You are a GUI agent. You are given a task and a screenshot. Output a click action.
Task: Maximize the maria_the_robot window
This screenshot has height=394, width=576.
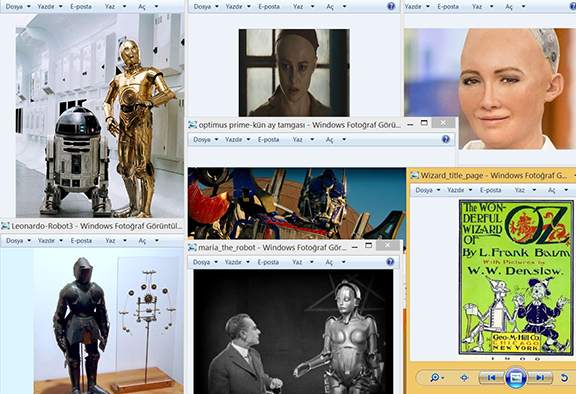click(x=369, y=246)
